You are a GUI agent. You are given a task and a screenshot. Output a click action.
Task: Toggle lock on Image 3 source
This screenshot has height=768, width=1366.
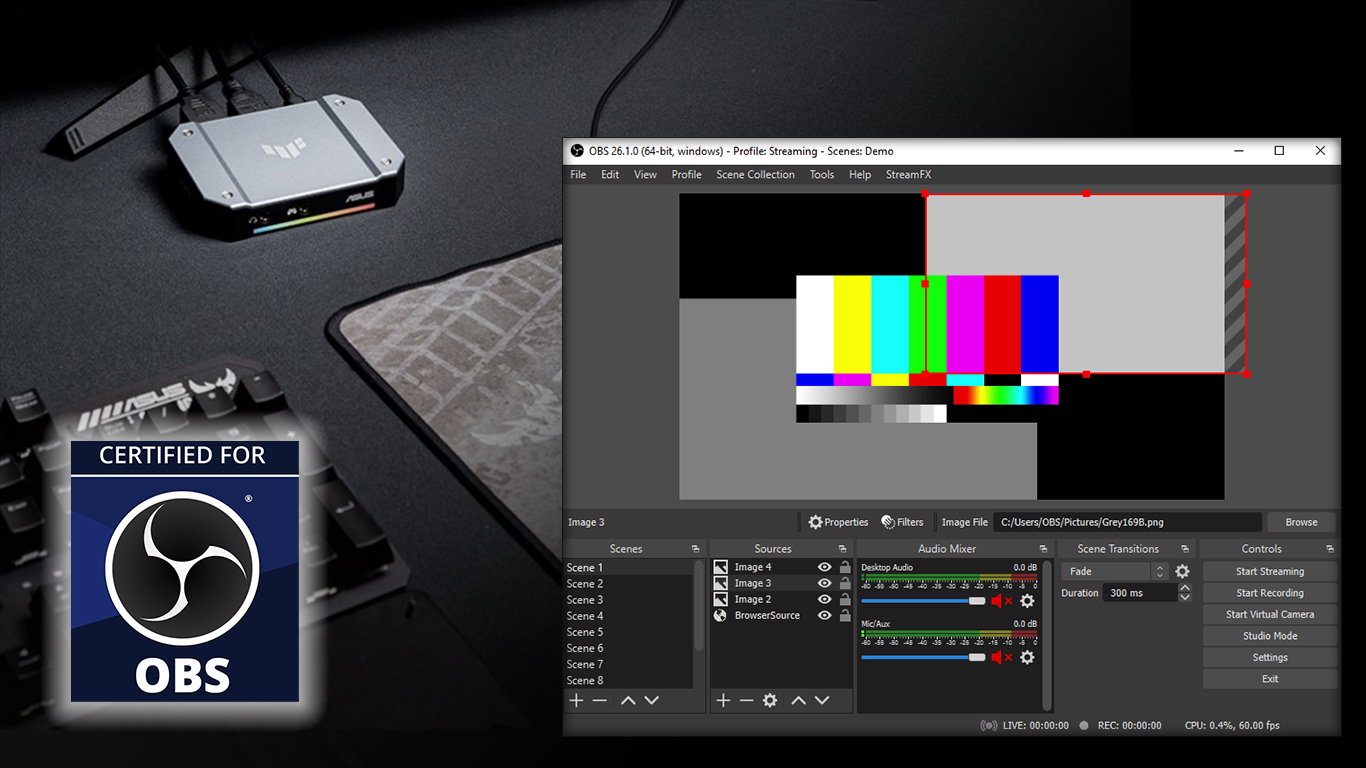pos(845,583)
